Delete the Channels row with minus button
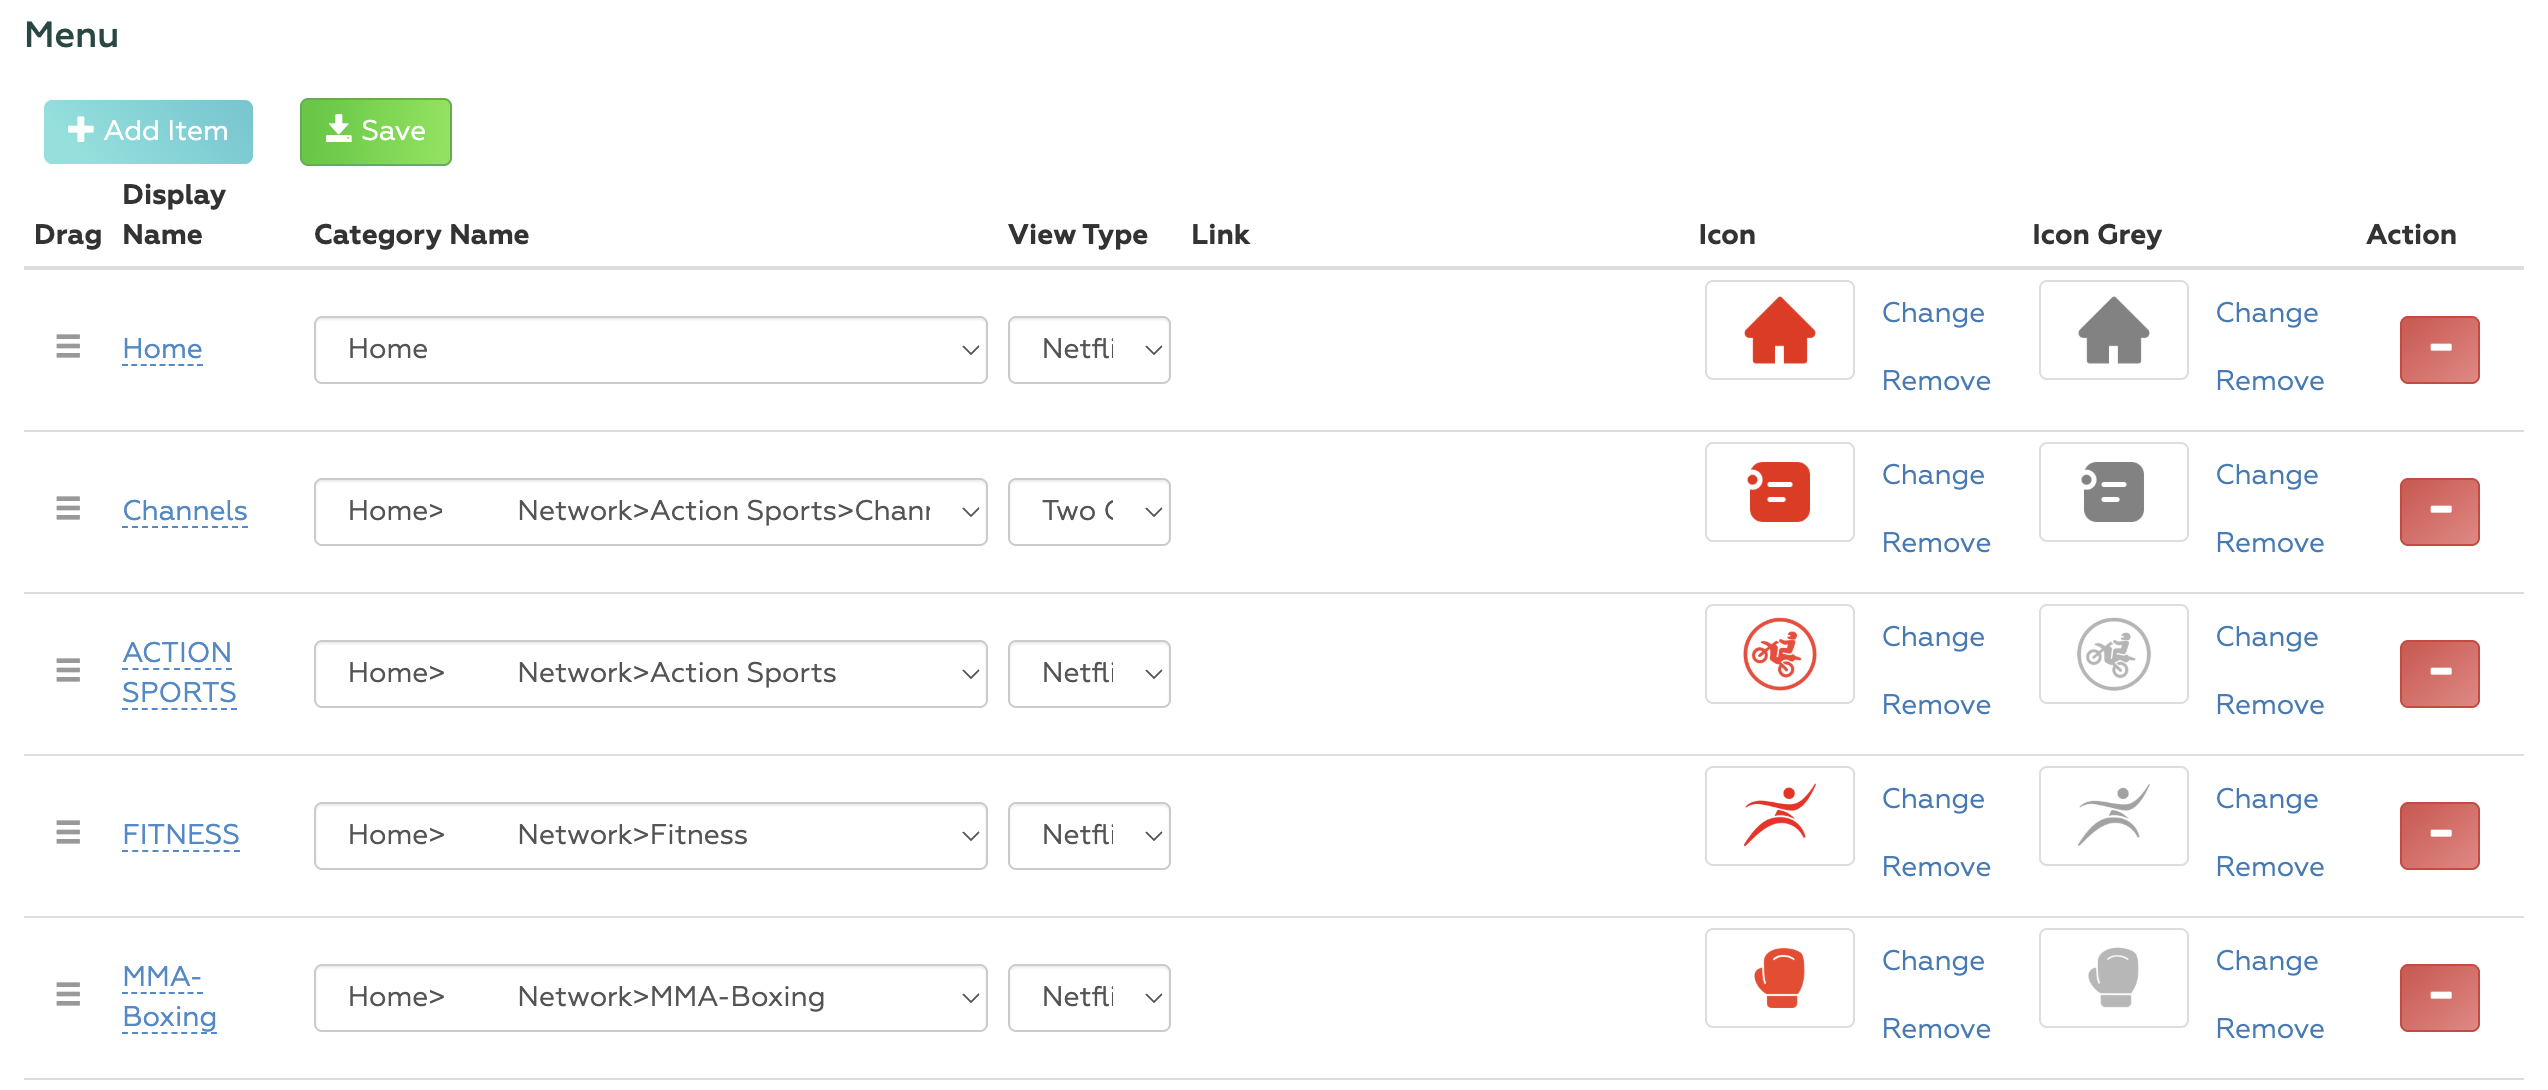The height and width of the screenshot is (1090, 2548). coord(2438,511)
